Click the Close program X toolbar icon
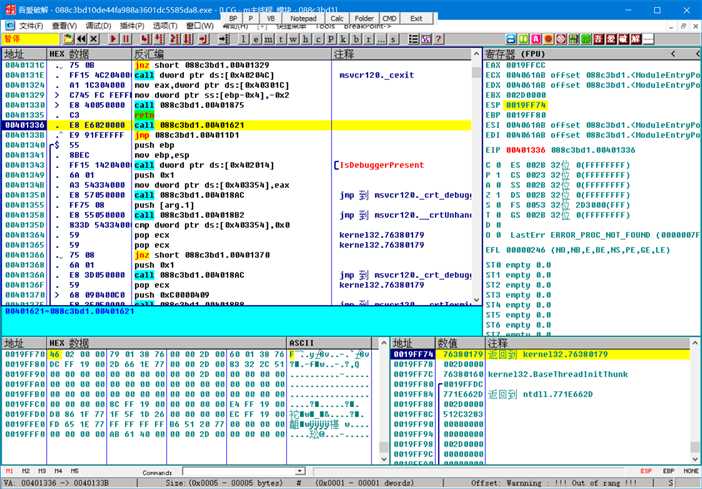Image resolution: width=702 pixels, height=489 pixels. coord(94,39)
